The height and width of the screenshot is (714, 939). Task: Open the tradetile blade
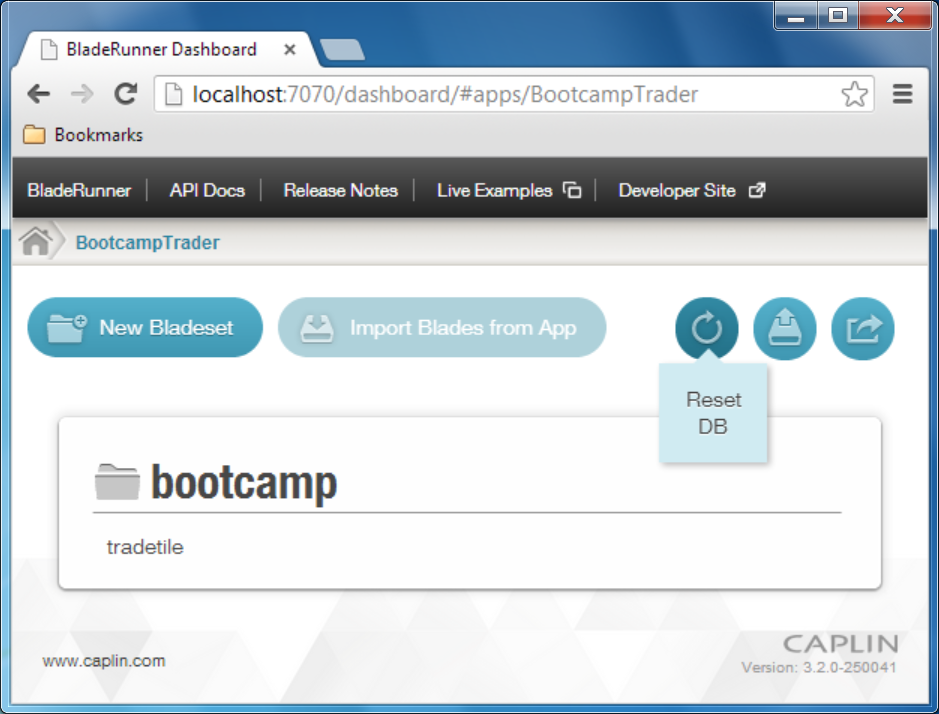145,547
